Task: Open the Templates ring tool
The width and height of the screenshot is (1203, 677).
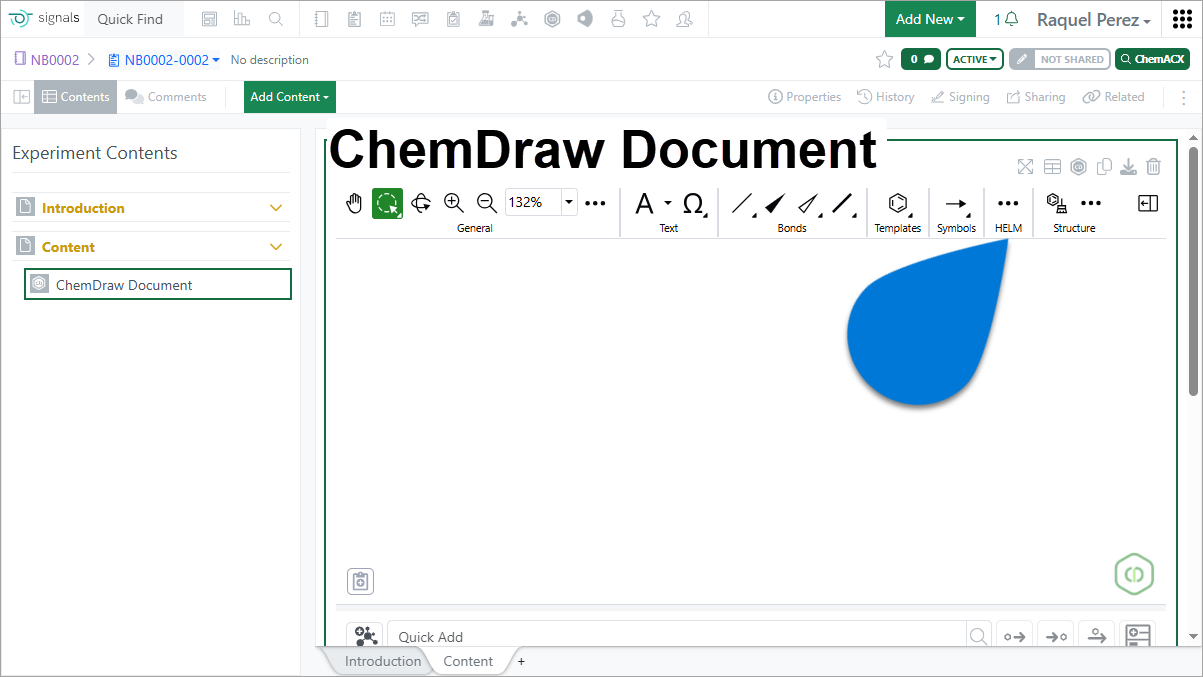Action: coord(898,204)
